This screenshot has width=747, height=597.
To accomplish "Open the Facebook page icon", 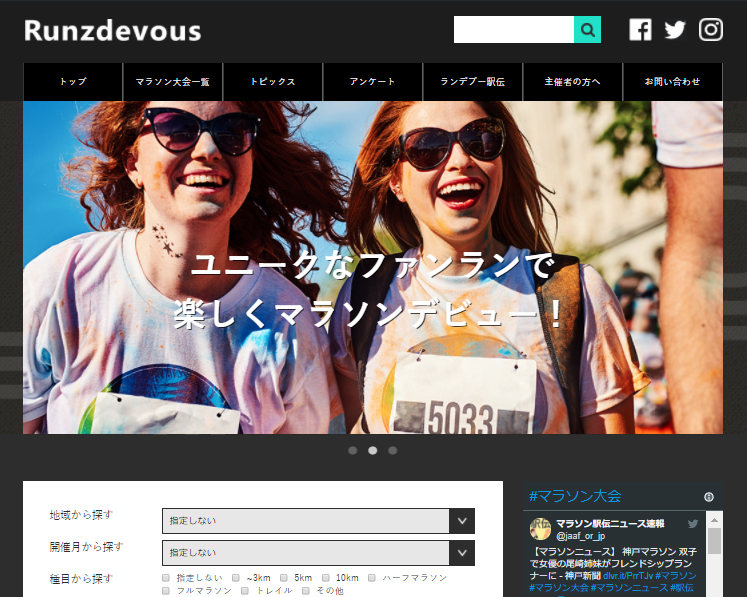I will click(640, 30).
